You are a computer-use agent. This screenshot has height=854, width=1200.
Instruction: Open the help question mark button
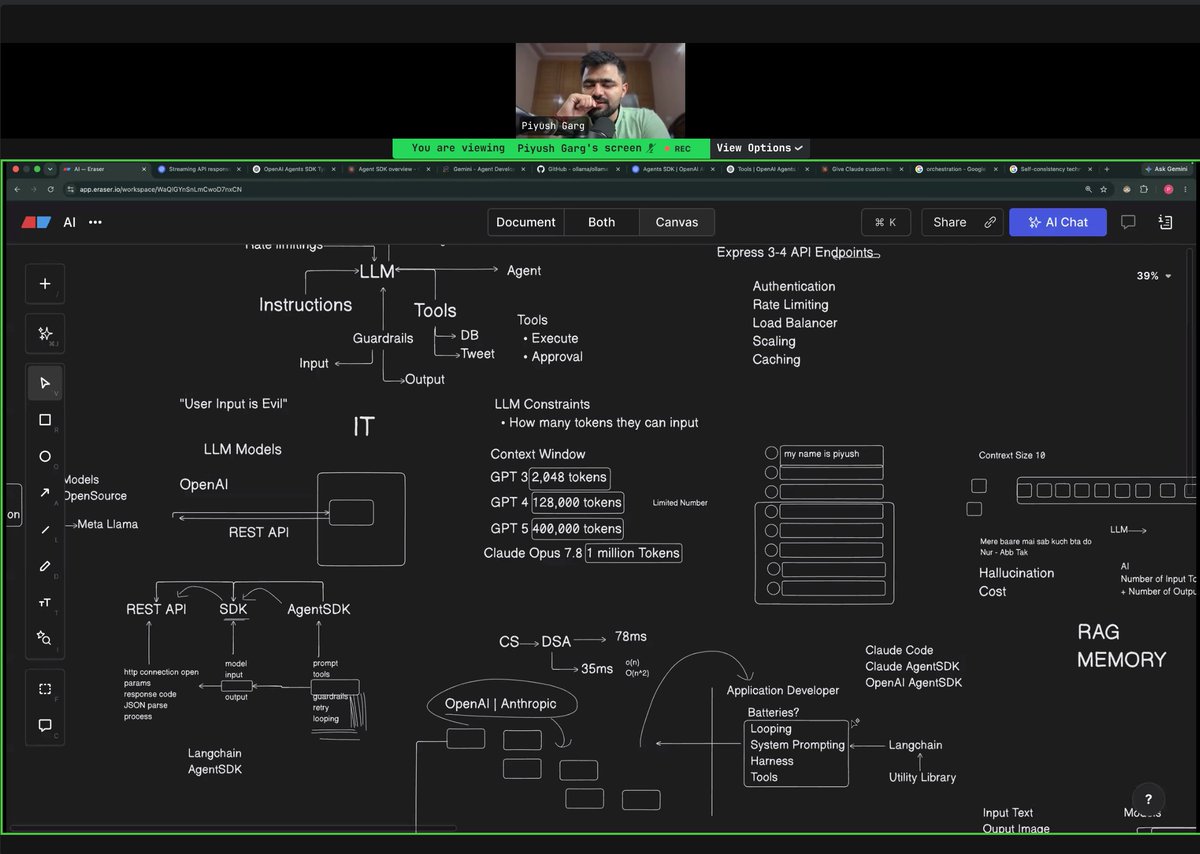1148,799
